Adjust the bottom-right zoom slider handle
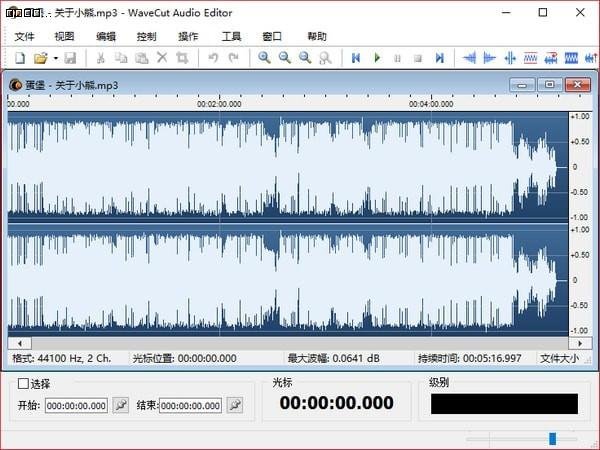The height and width of the screenshot is (450, 600). pos(552,439)
